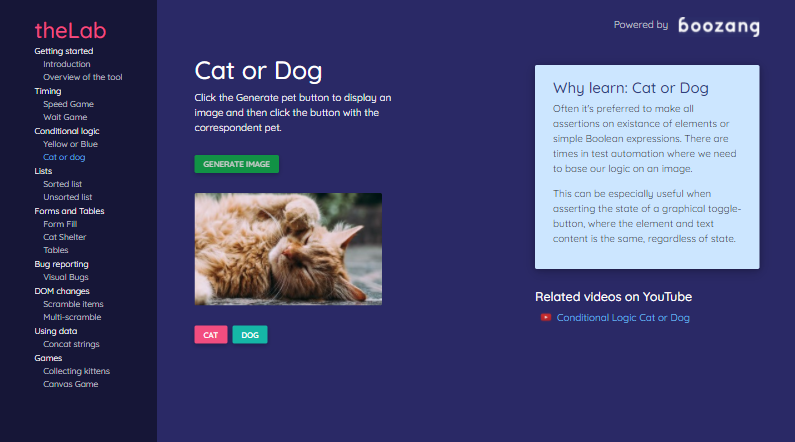Click the Bug reporting heading
The width and height of the screenshot is (795, 442).
61,265
